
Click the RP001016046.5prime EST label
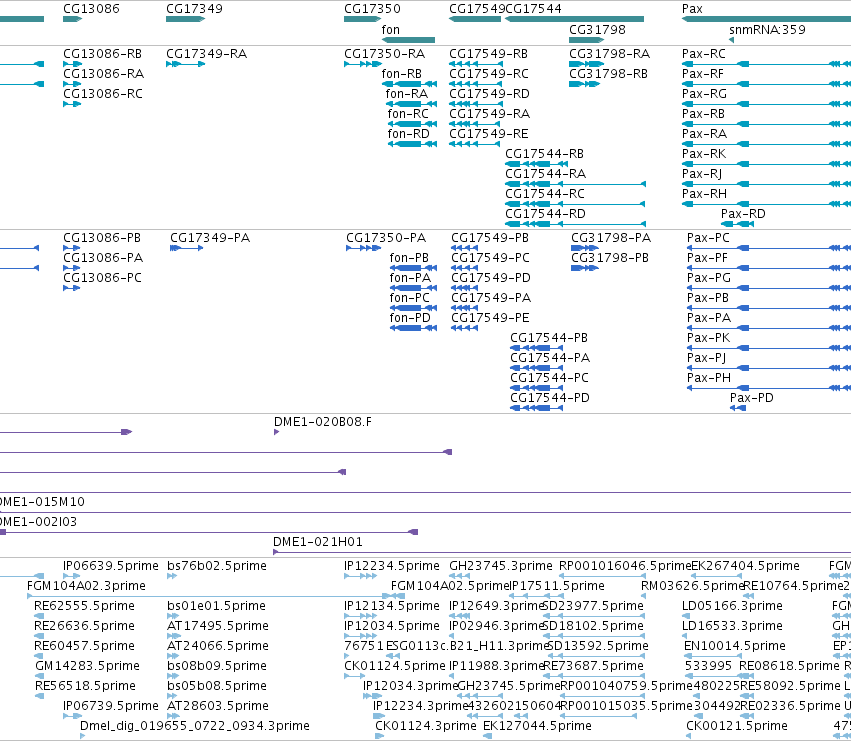click(625, 566)
